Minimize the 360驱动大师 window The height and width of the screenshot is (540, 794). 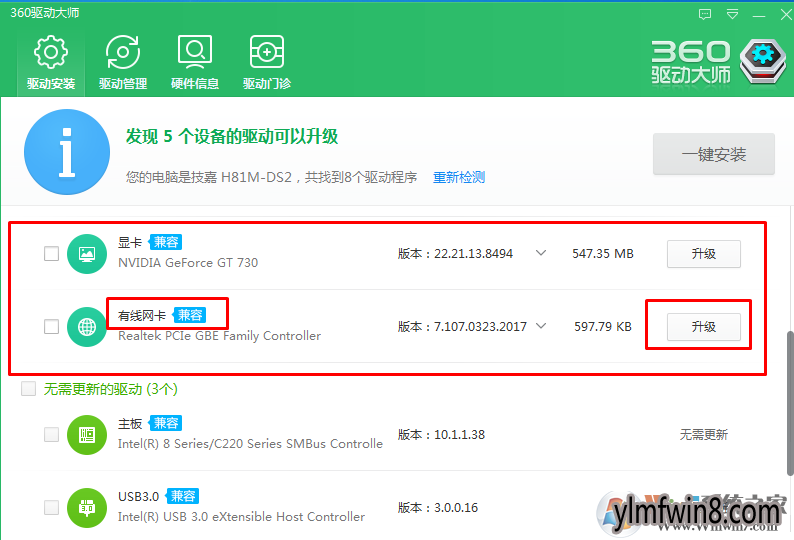pos(759,15)
